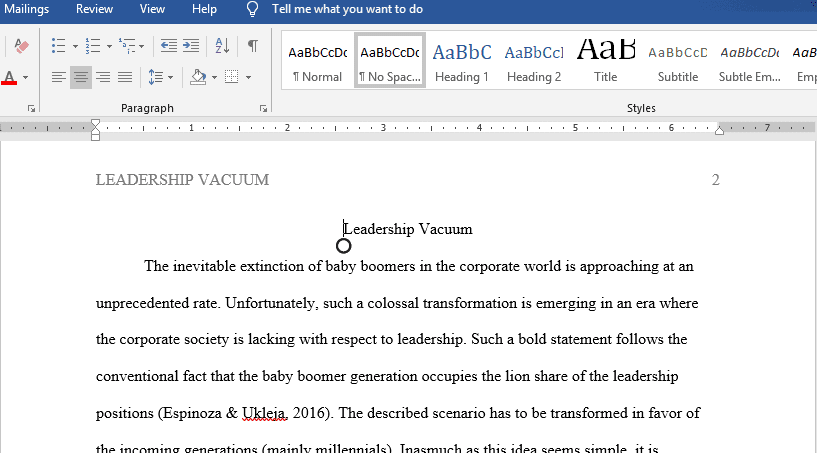Align text to the right
The image size is (817, 453).
pyautogui.click(x=103, y=78)
